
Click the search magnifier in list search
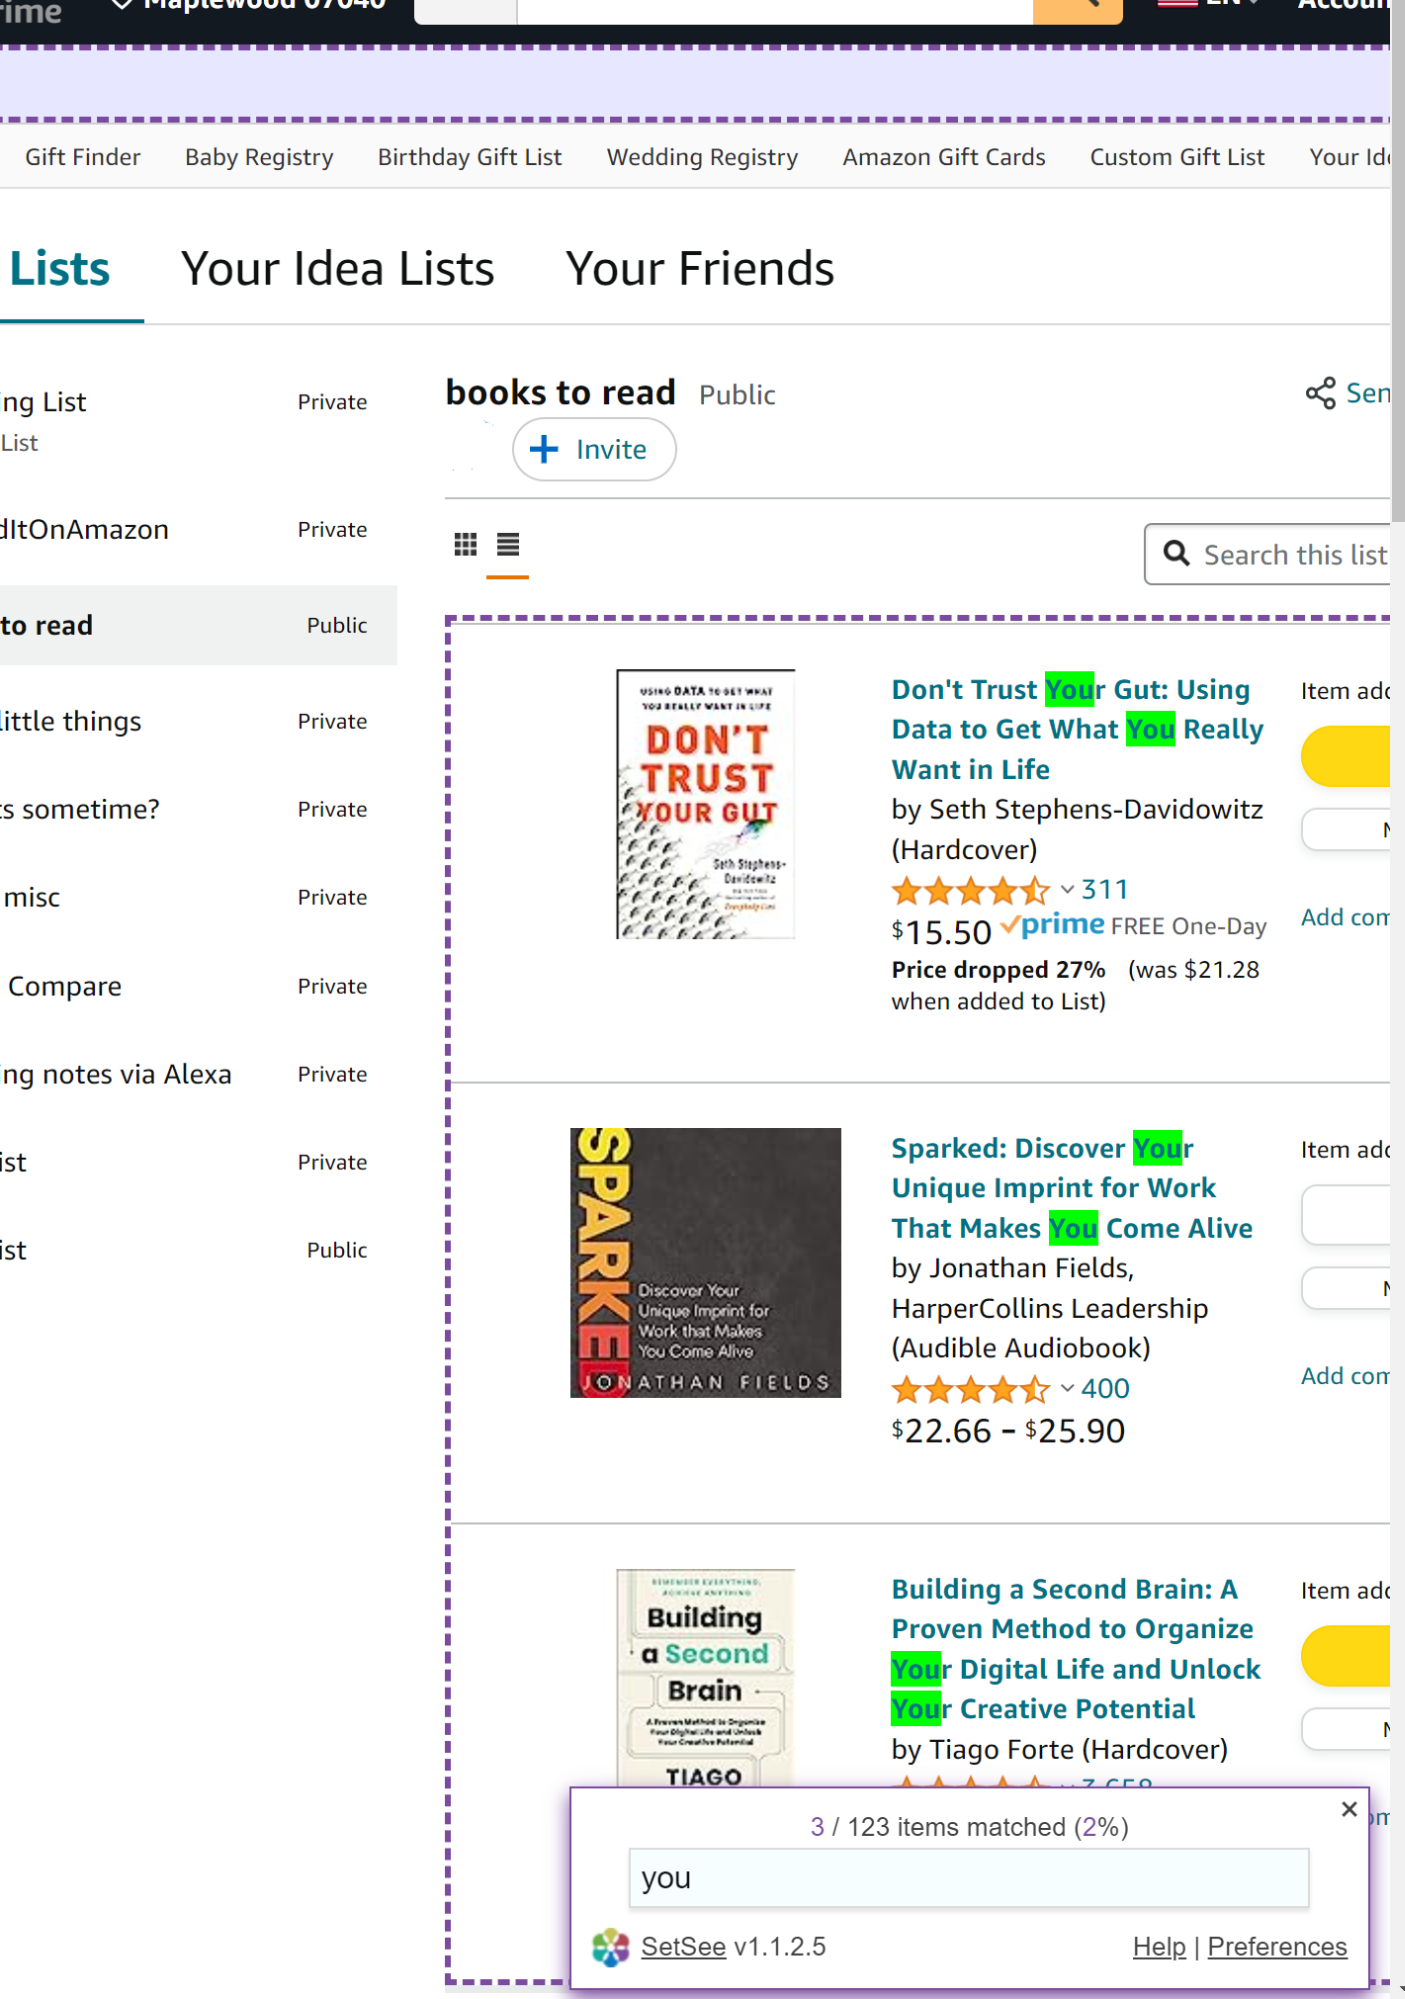click(x=1177, y=554)
